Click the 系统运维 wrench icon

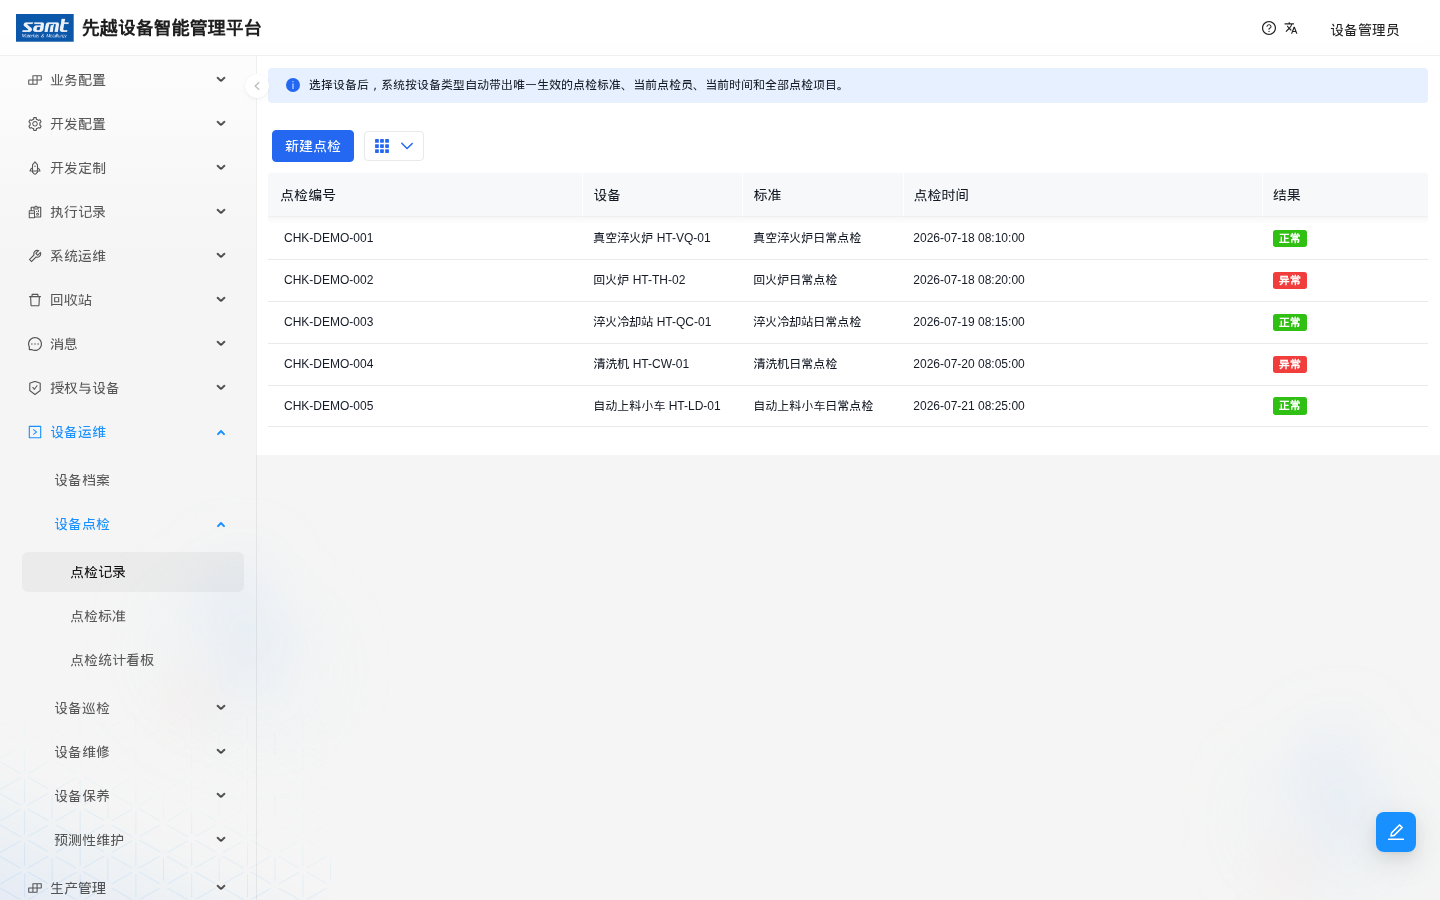pyautogui.click(x=35, y=256)
